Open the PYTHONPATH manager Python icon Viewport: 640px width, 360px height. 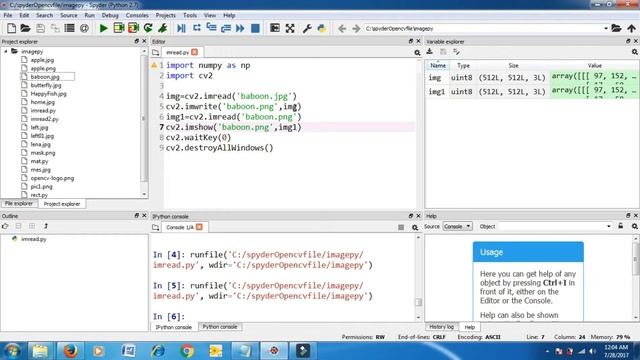click(322, 28)
